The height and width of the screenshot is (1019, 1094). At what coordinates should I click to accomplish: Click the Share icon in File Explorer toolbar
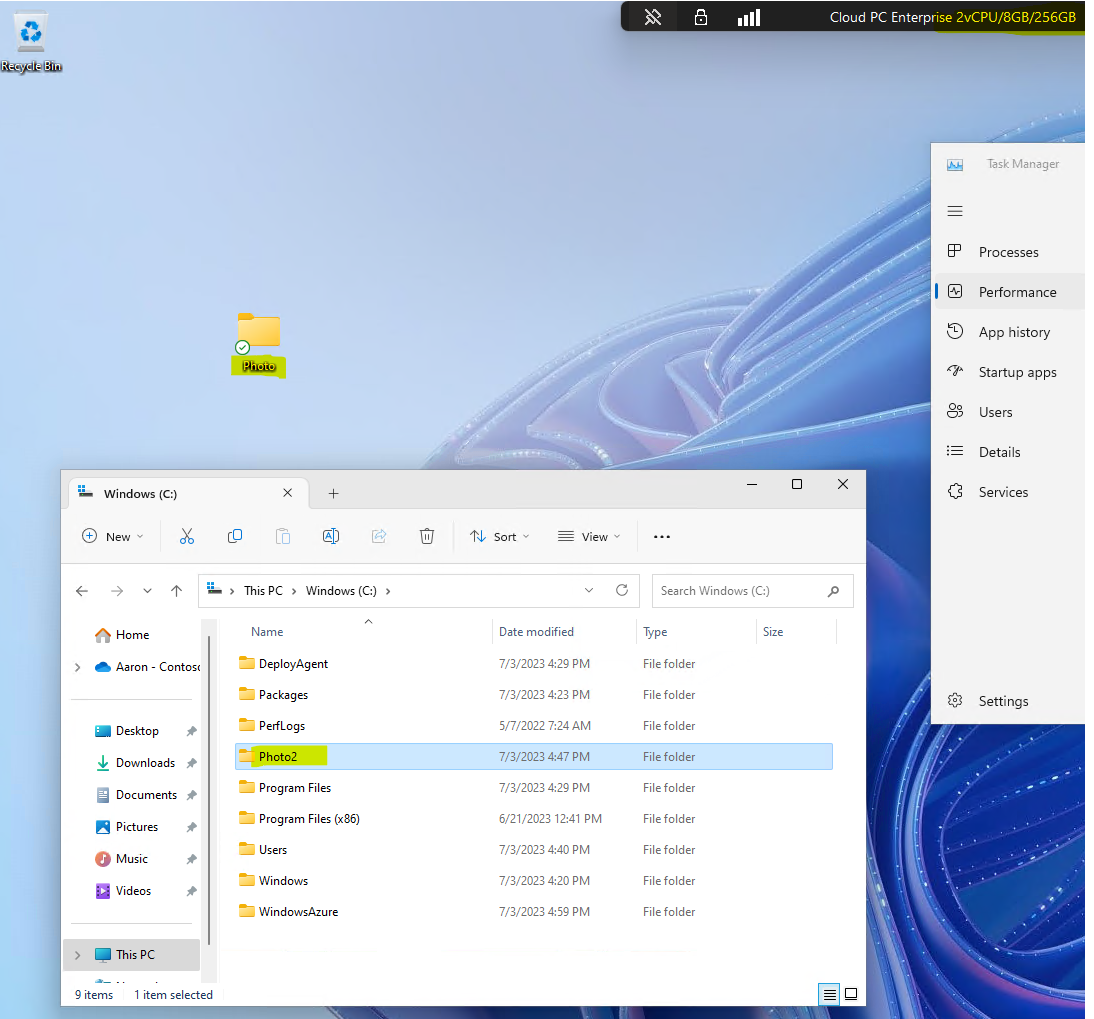point(379,536)
